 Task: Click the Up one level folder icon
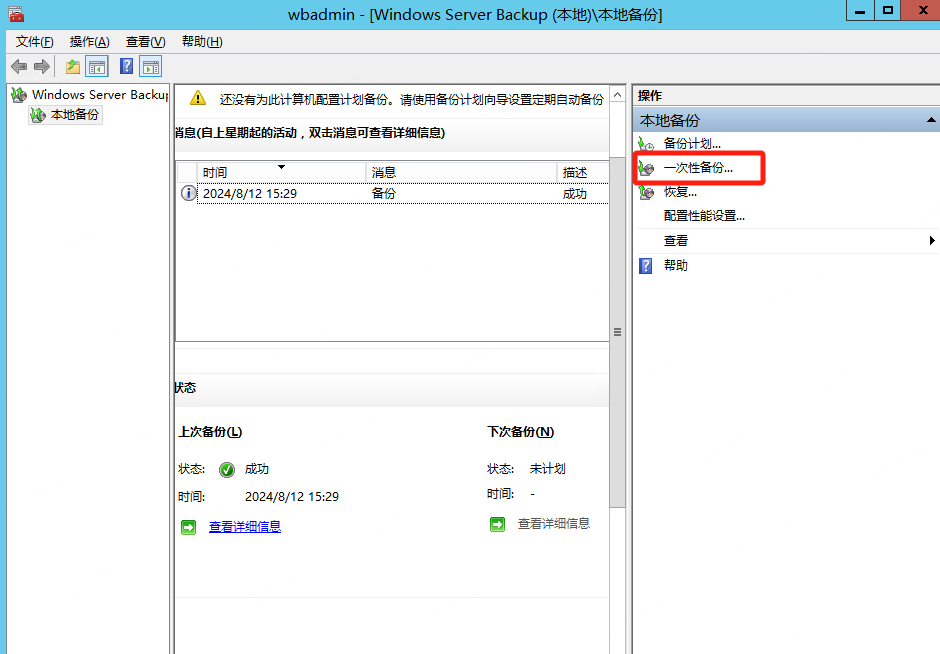point(73,67)
